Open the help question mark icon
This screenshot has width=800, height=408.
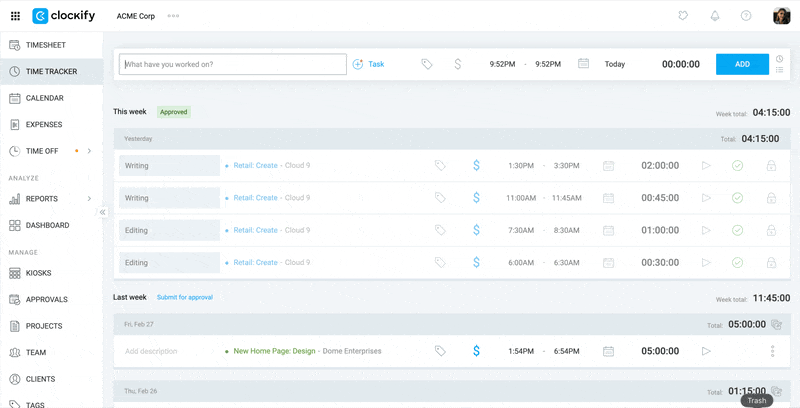point(746,16)
